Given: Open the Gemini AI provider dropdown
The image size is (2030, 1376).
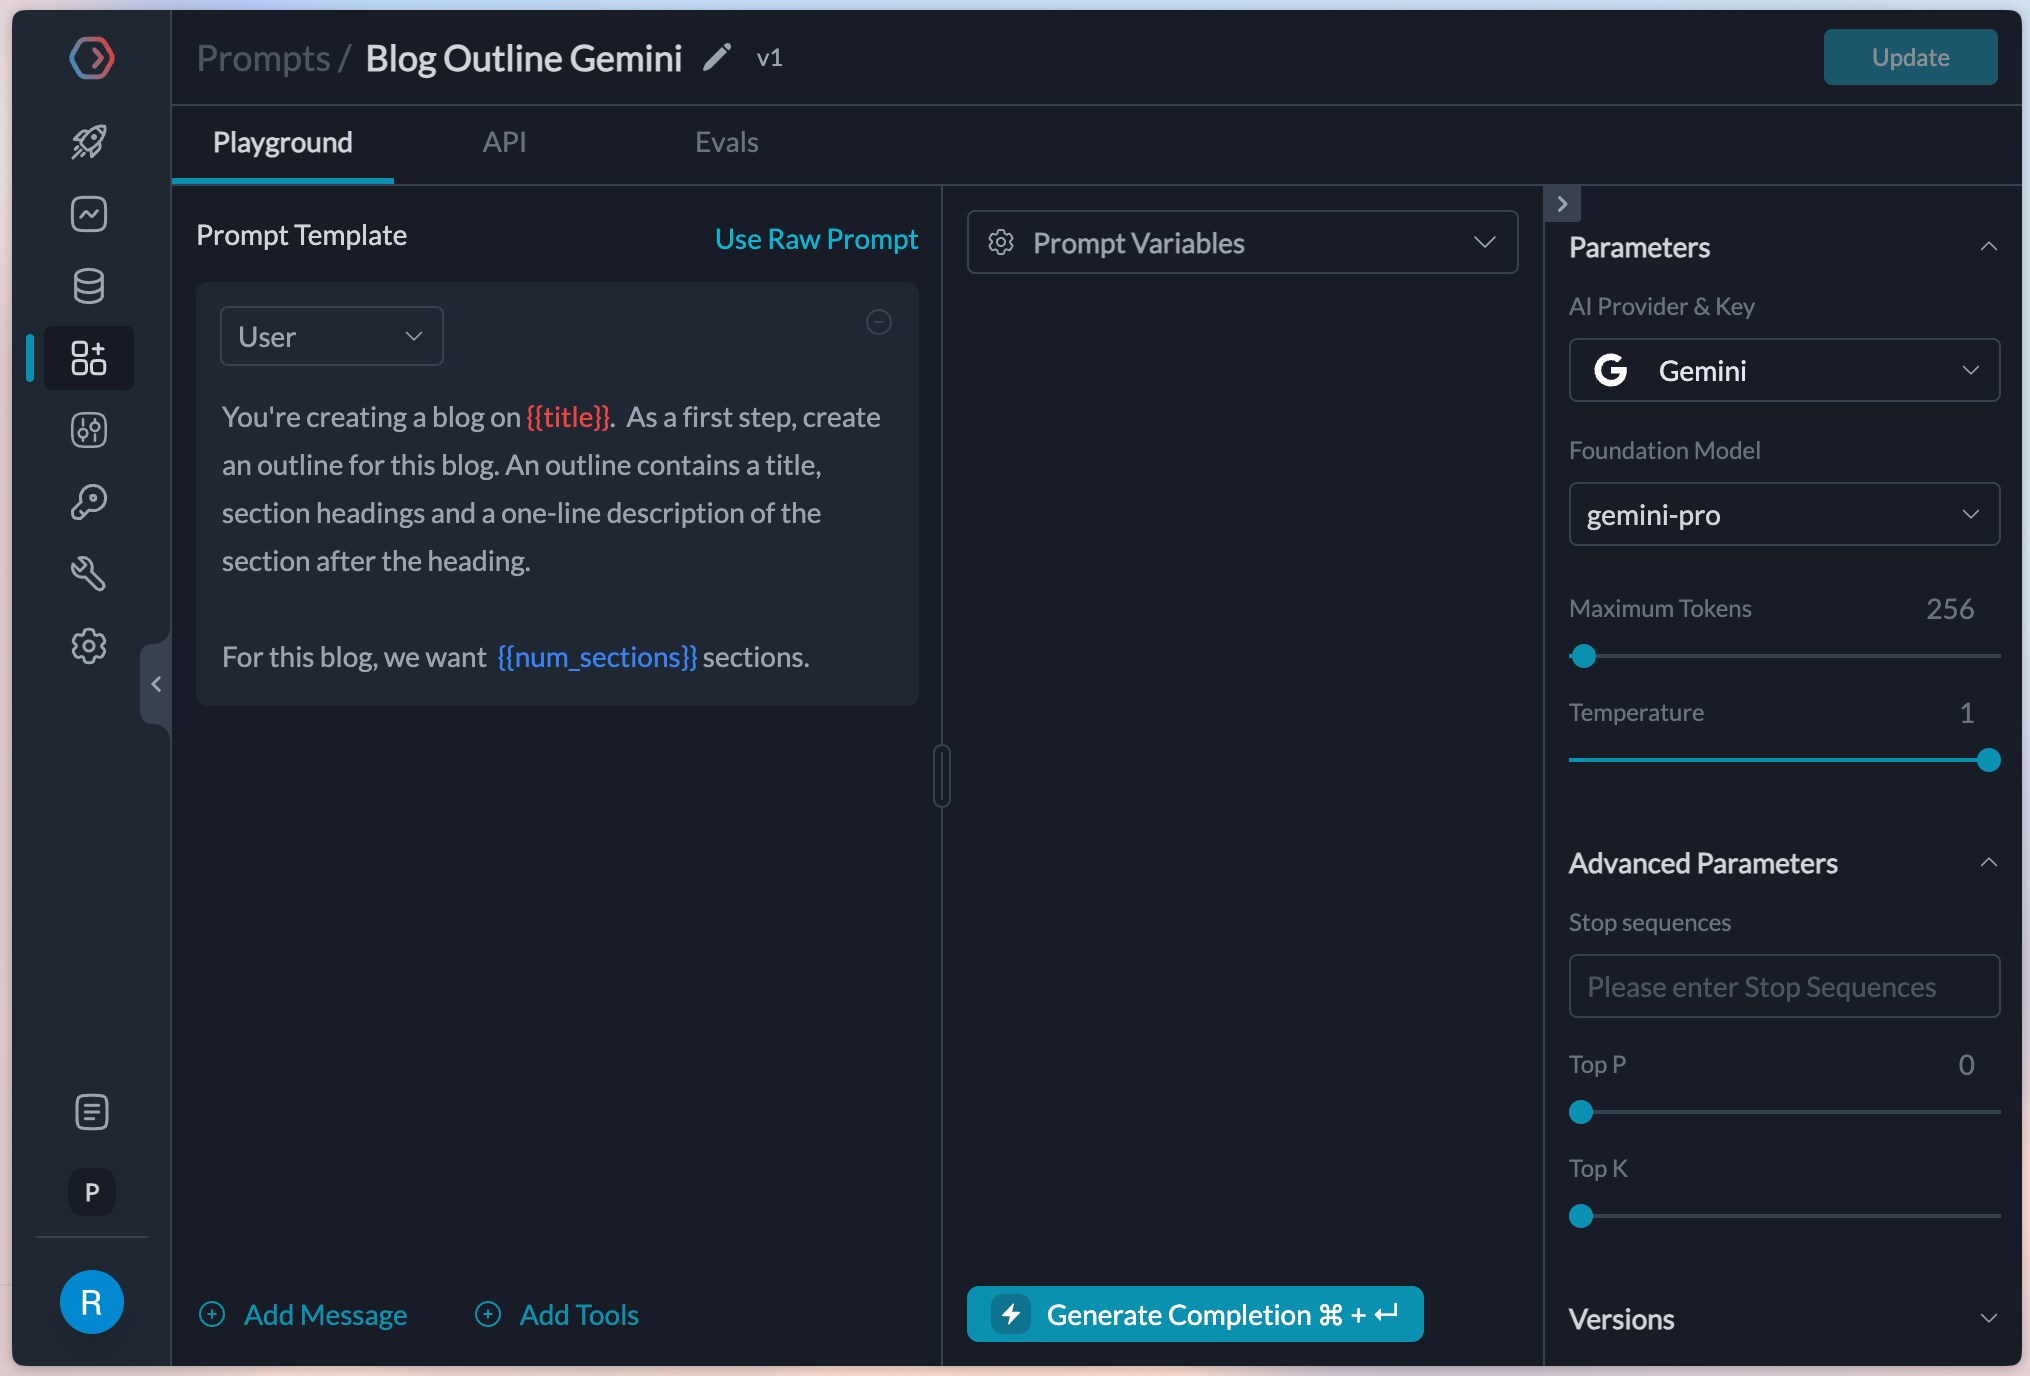Looking at the screenshot, I should pyautogui.click(x=1784, y=371).
